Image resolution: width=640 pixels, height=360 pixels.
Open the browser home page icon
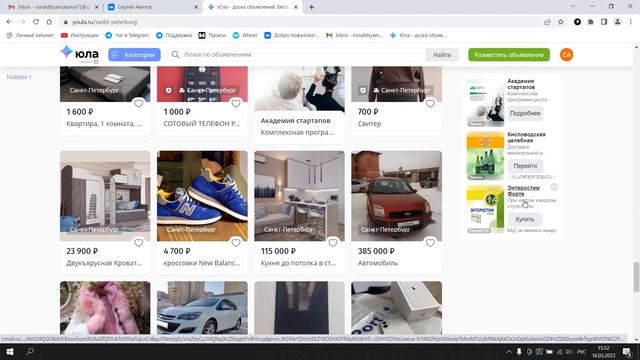click(49, 22)
